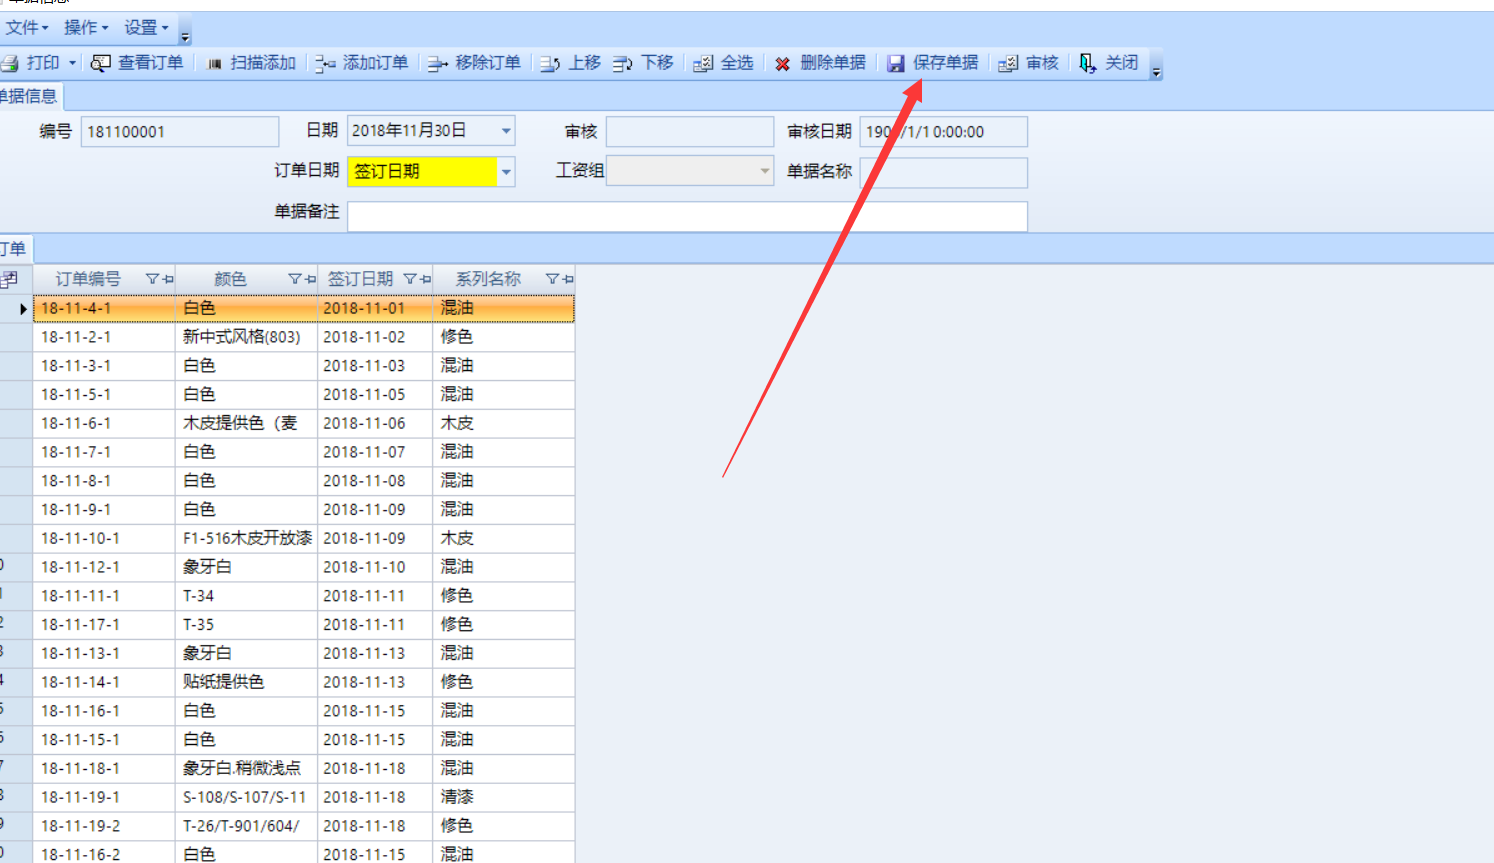This screenshot has width=1494, height=863.
Task: Click Select All (全选) toolbar icon
Action: coord(703,63)
